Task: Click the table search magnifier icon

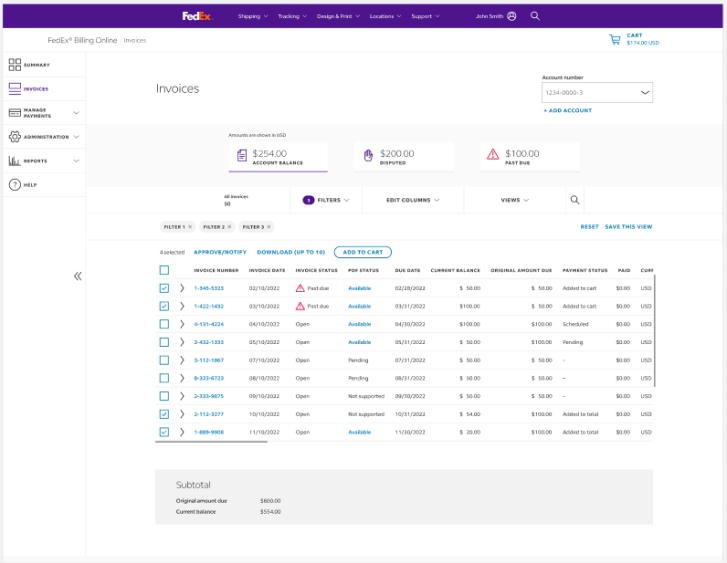Action: coord(575,200)
